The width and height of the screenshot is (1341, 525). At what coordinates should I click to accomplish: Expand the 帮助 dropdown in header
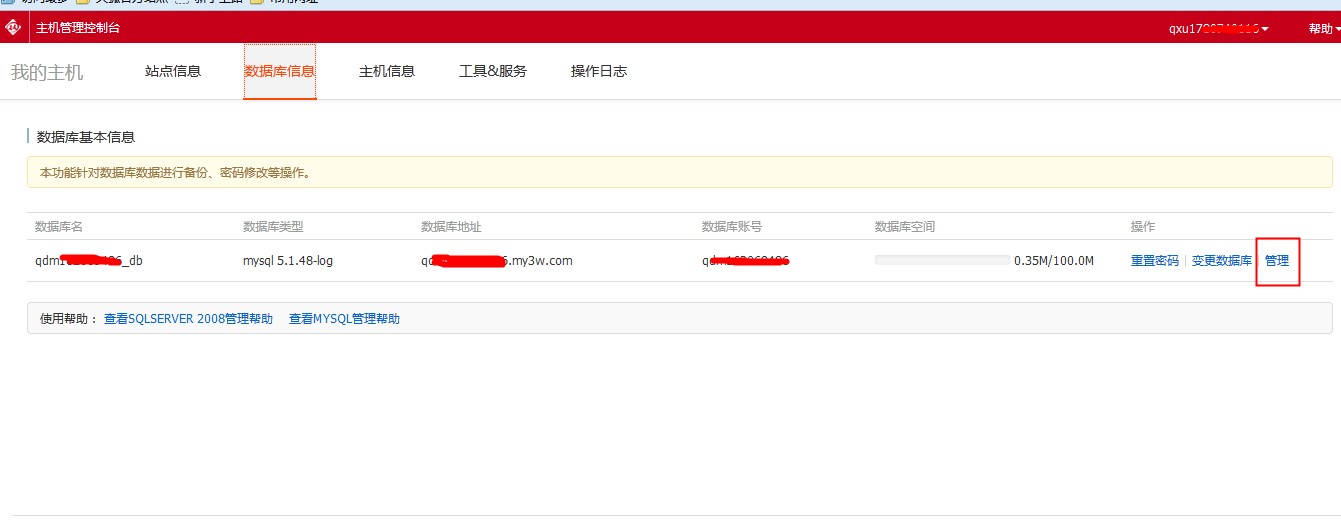(1324, 29)
